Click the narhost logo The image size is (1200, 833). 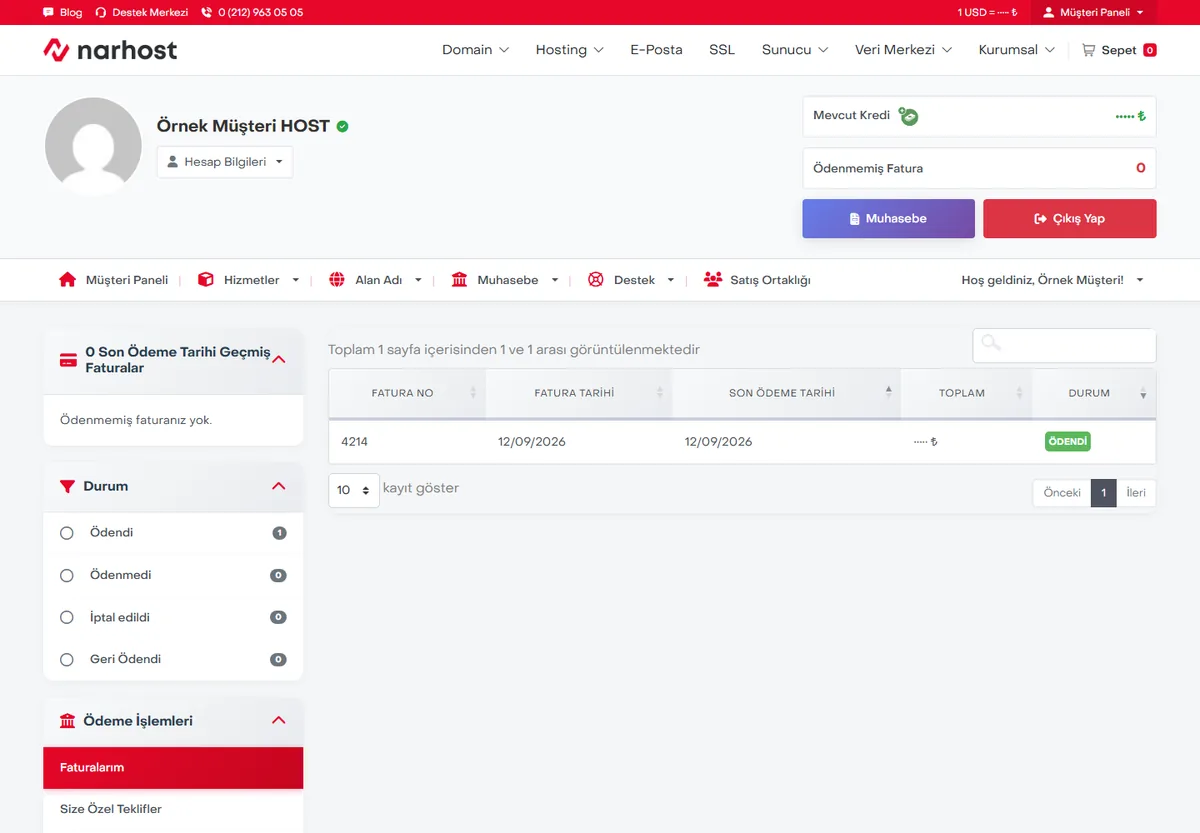point(110,50)
